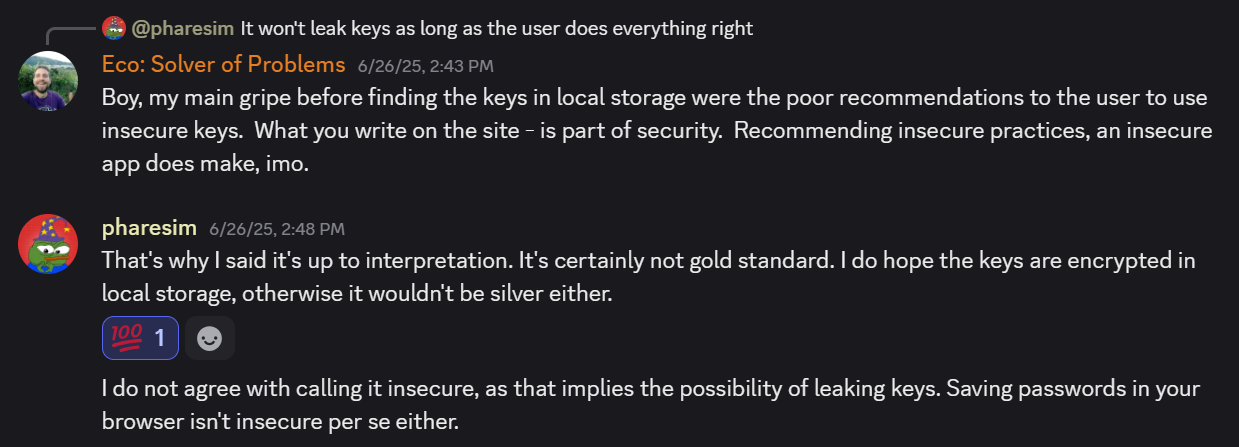Click the text "app does make, imo."
Image resolution: width=1239 pixels, height=447 pixels.
pos(206,164)
